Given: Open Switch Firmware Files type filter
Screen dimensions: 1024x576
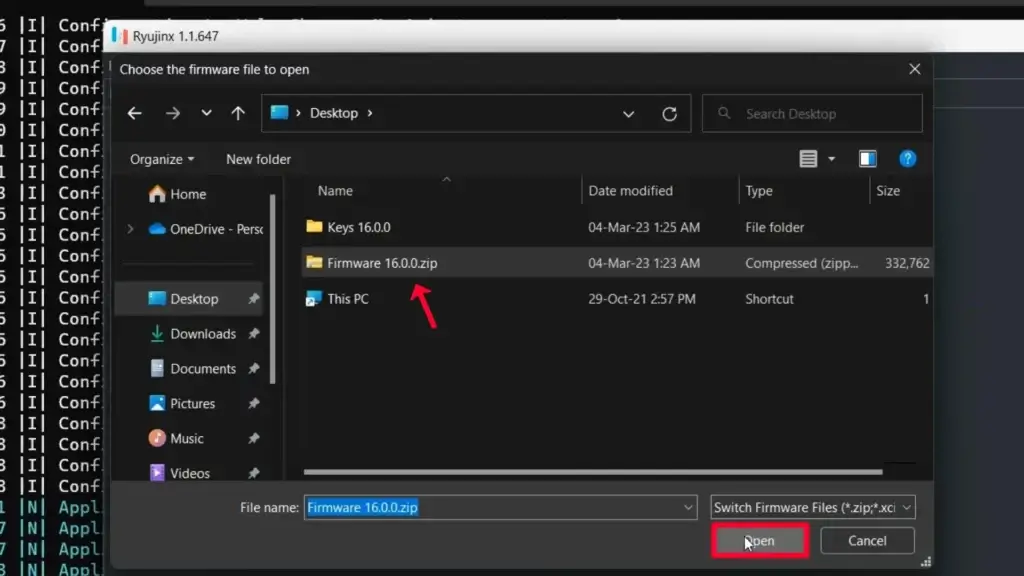Looking at the screenshot, I should point(812,507).
